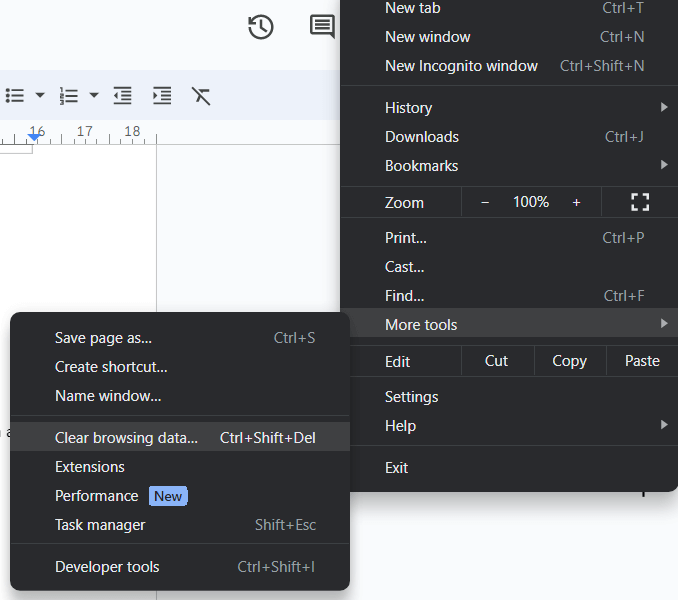The height and width of the screenshot is (600, 678).
Task: Expand the History submenu
Action: [x=509, y=108]
